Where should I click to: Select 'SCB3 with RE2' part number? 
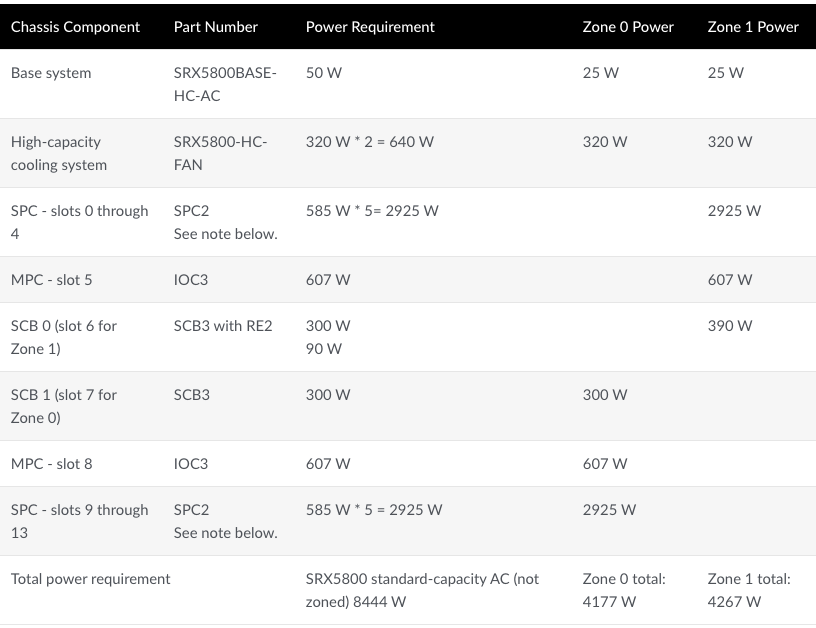[x=223, y=326]
